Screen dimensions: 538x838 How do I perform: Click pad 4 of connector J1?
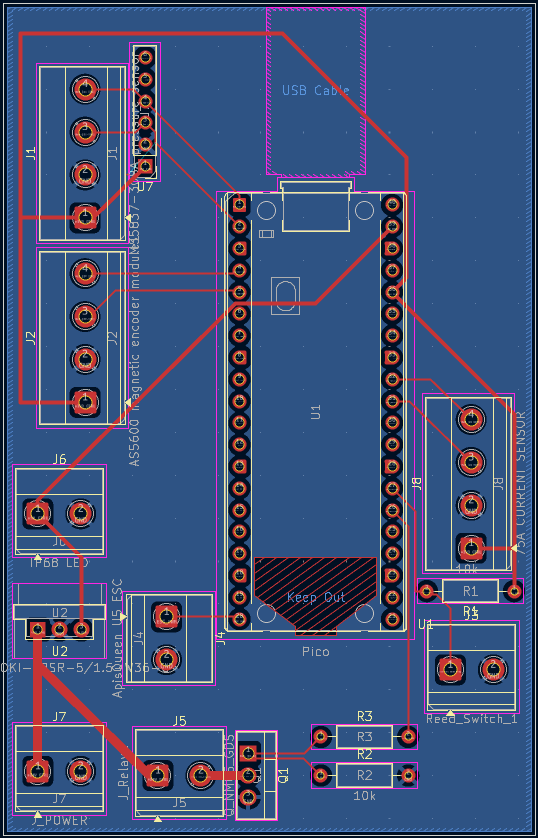(84, 89)
